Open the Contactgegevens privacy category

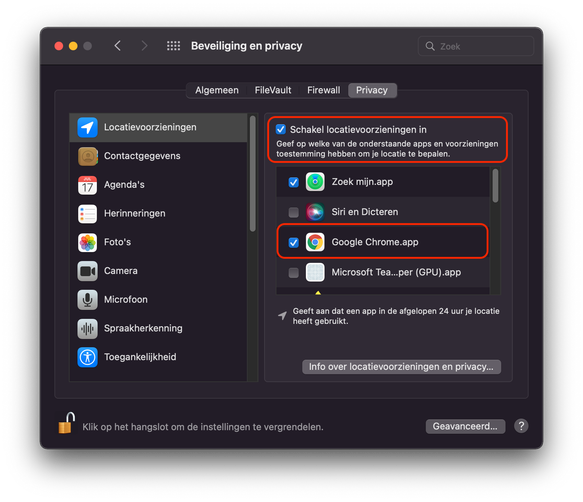(x=158, y=156)
